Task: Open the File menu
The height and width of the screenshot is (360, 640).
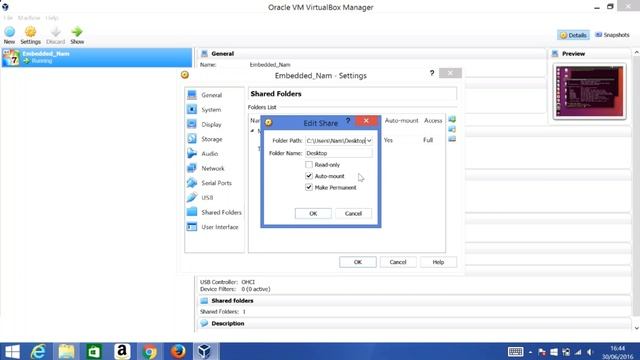Action: pyautogui.click(x=8, y=18)
